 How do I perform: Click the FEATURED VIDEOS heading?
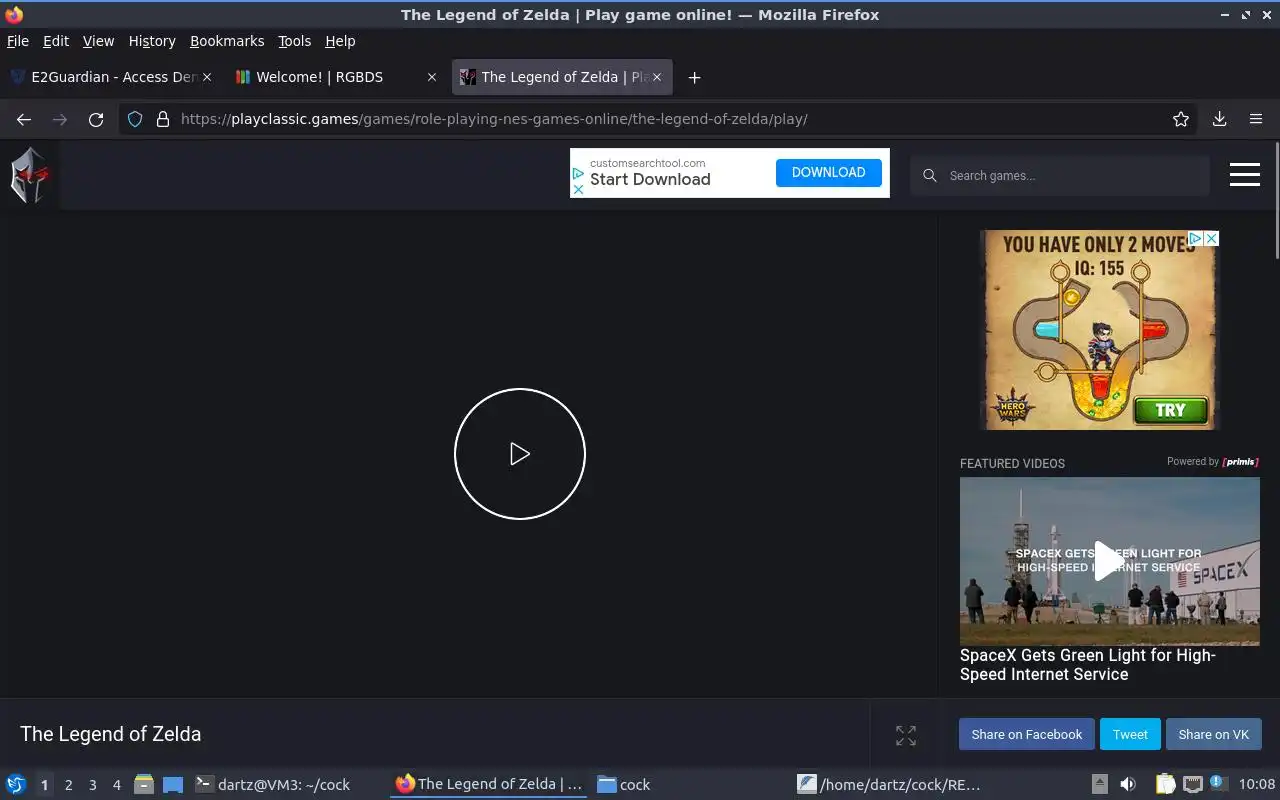point(1012,464)
